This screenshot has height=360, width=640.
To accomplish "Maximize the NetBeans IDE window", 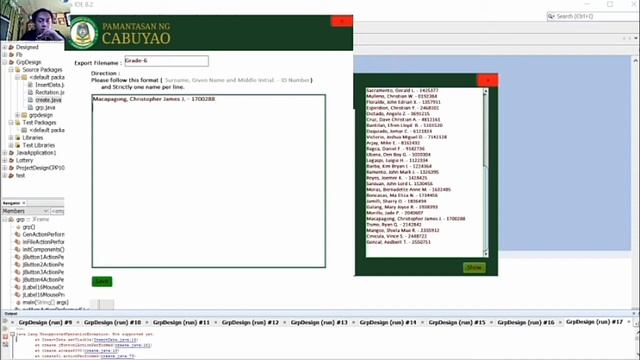I will point(610,4).
